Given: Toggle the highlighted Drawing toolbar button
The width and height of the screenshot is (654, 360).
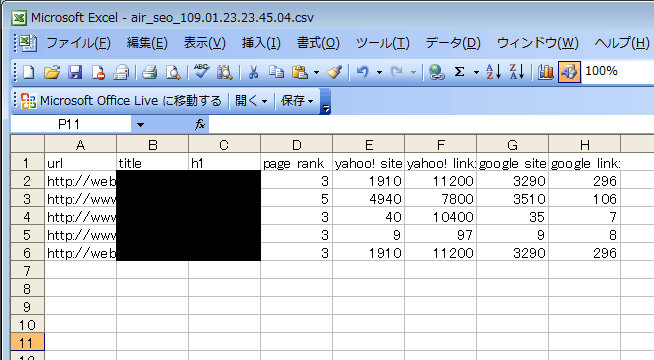Looking at the screenshot, I should 569,72.
